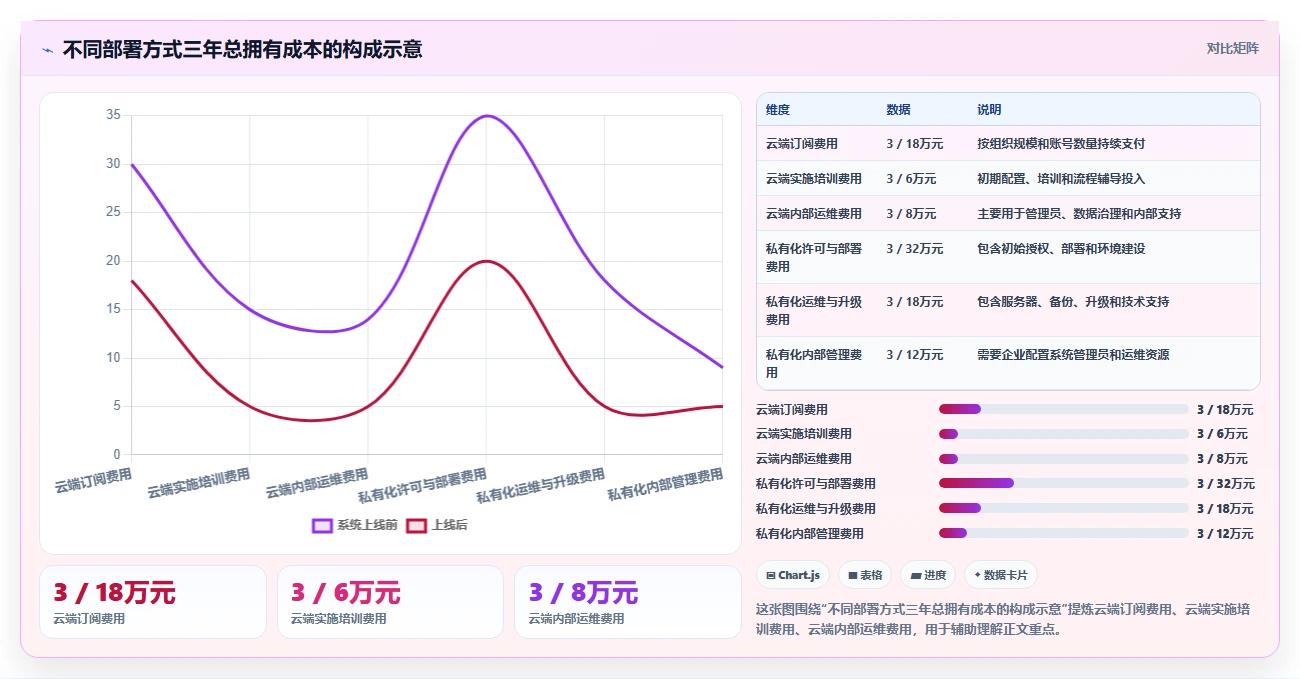The height and width of the screenshot is (679, 1300).
Task: Click the 私有化内部管理费用 x-axis label
Action: [x=665, y=485]
